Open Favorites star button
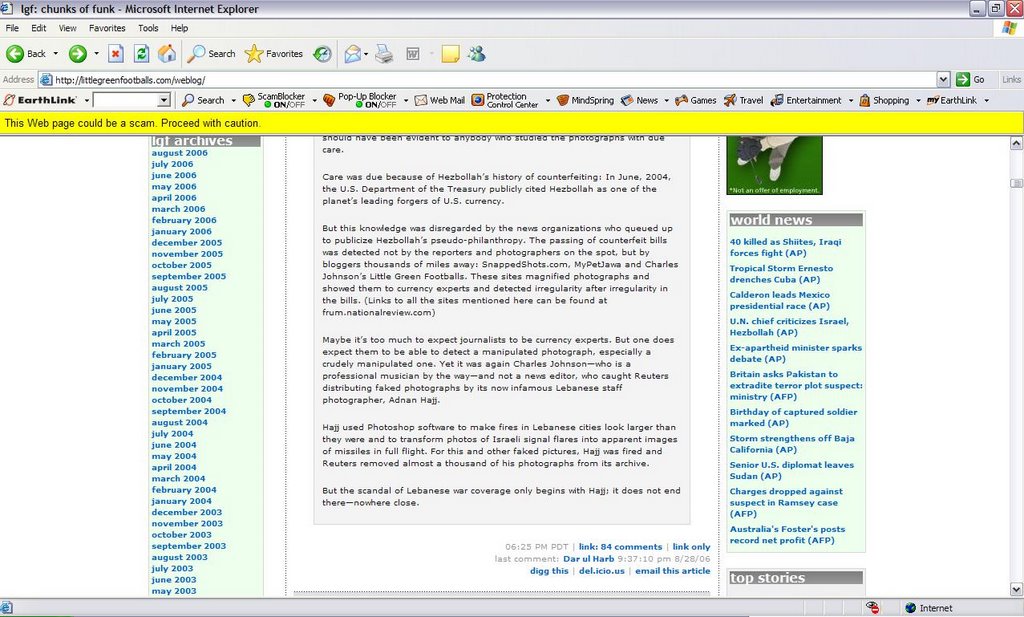This screenshot has width=1024, height=617. [274, 54]
